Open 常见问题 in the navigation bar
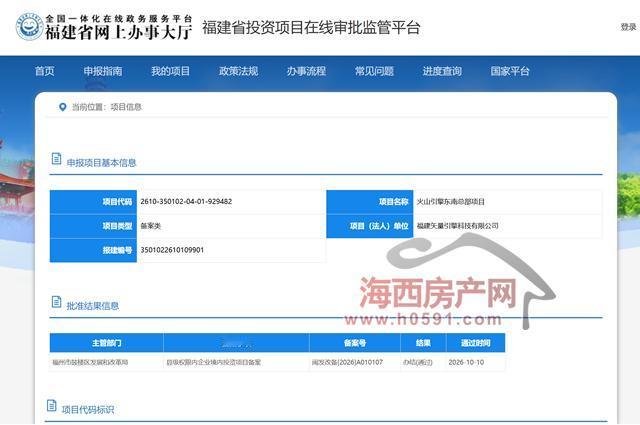The width and height of the screenshot is (640, 425). [374, 71]
